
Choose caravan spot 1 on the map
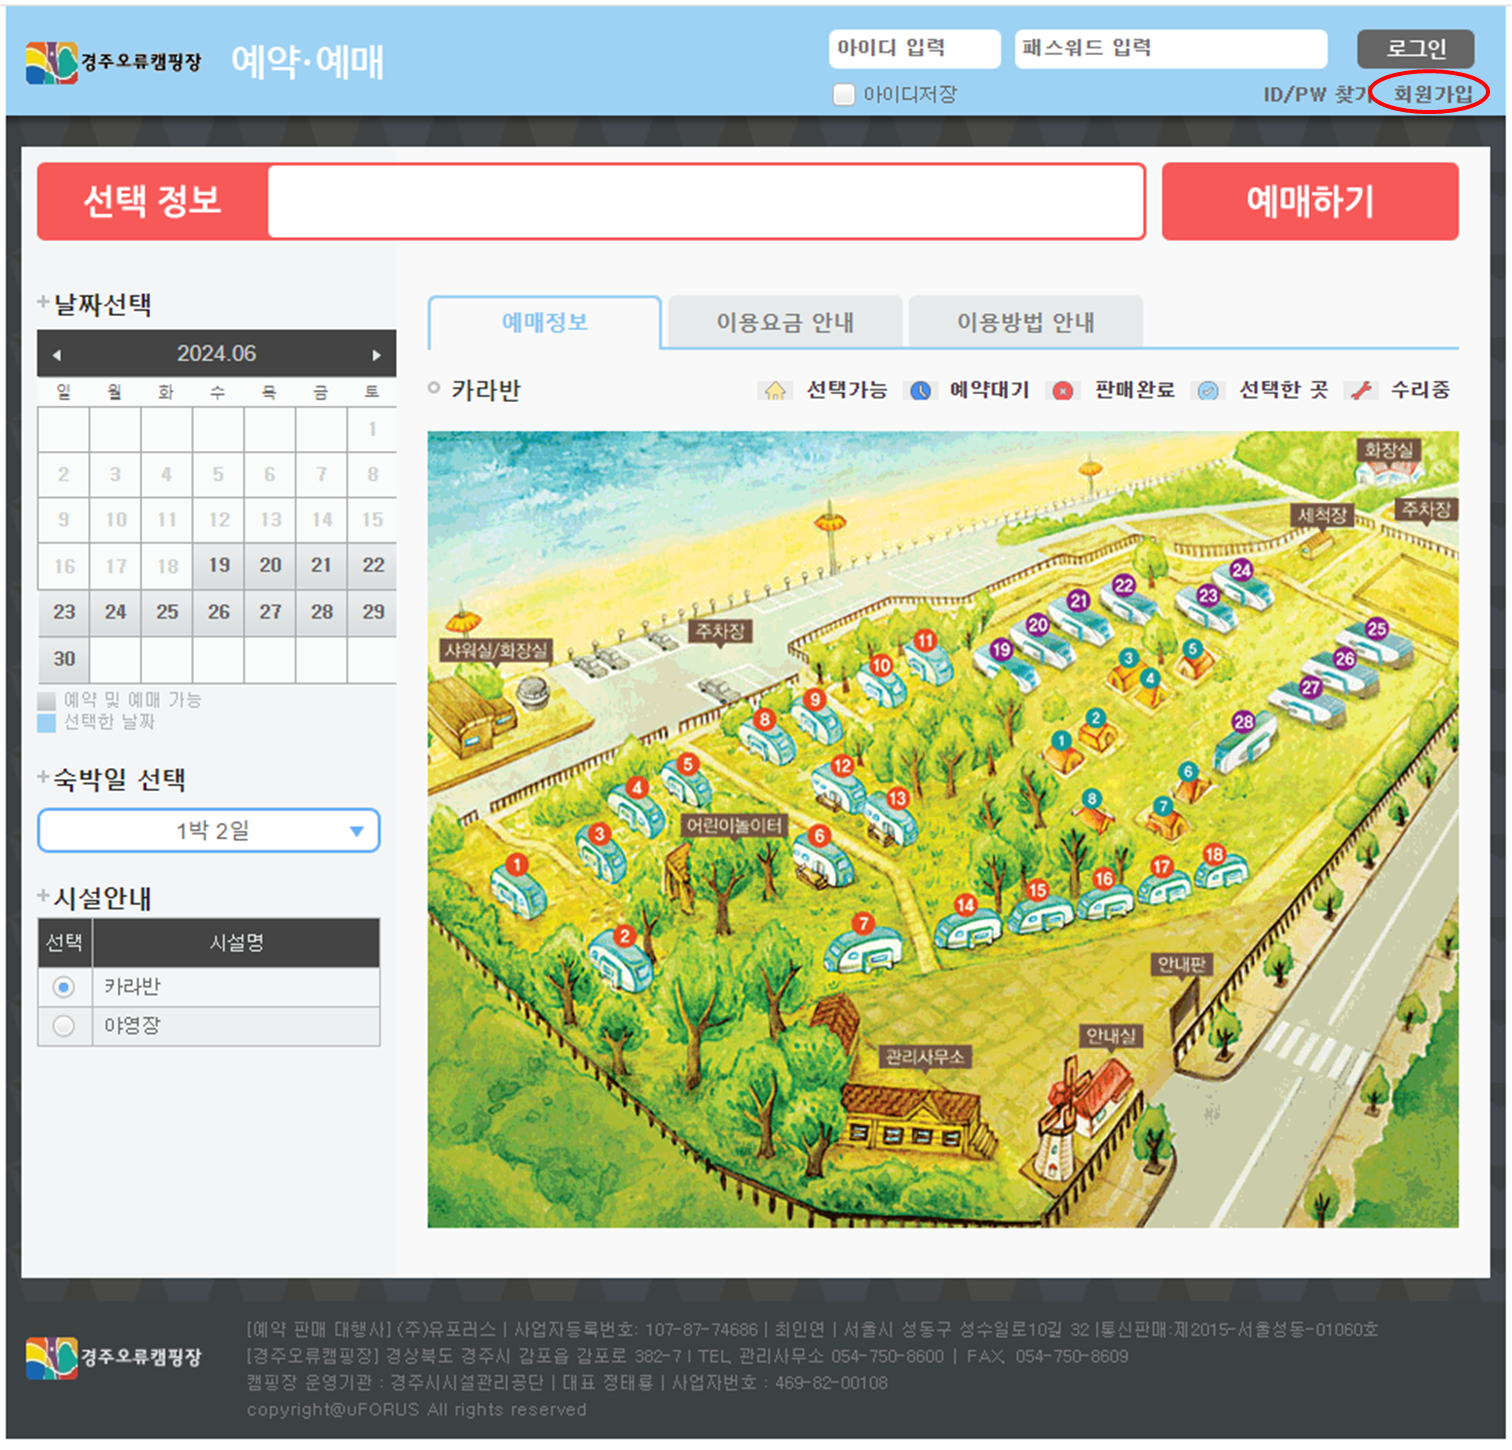click(x=516, y=865)
